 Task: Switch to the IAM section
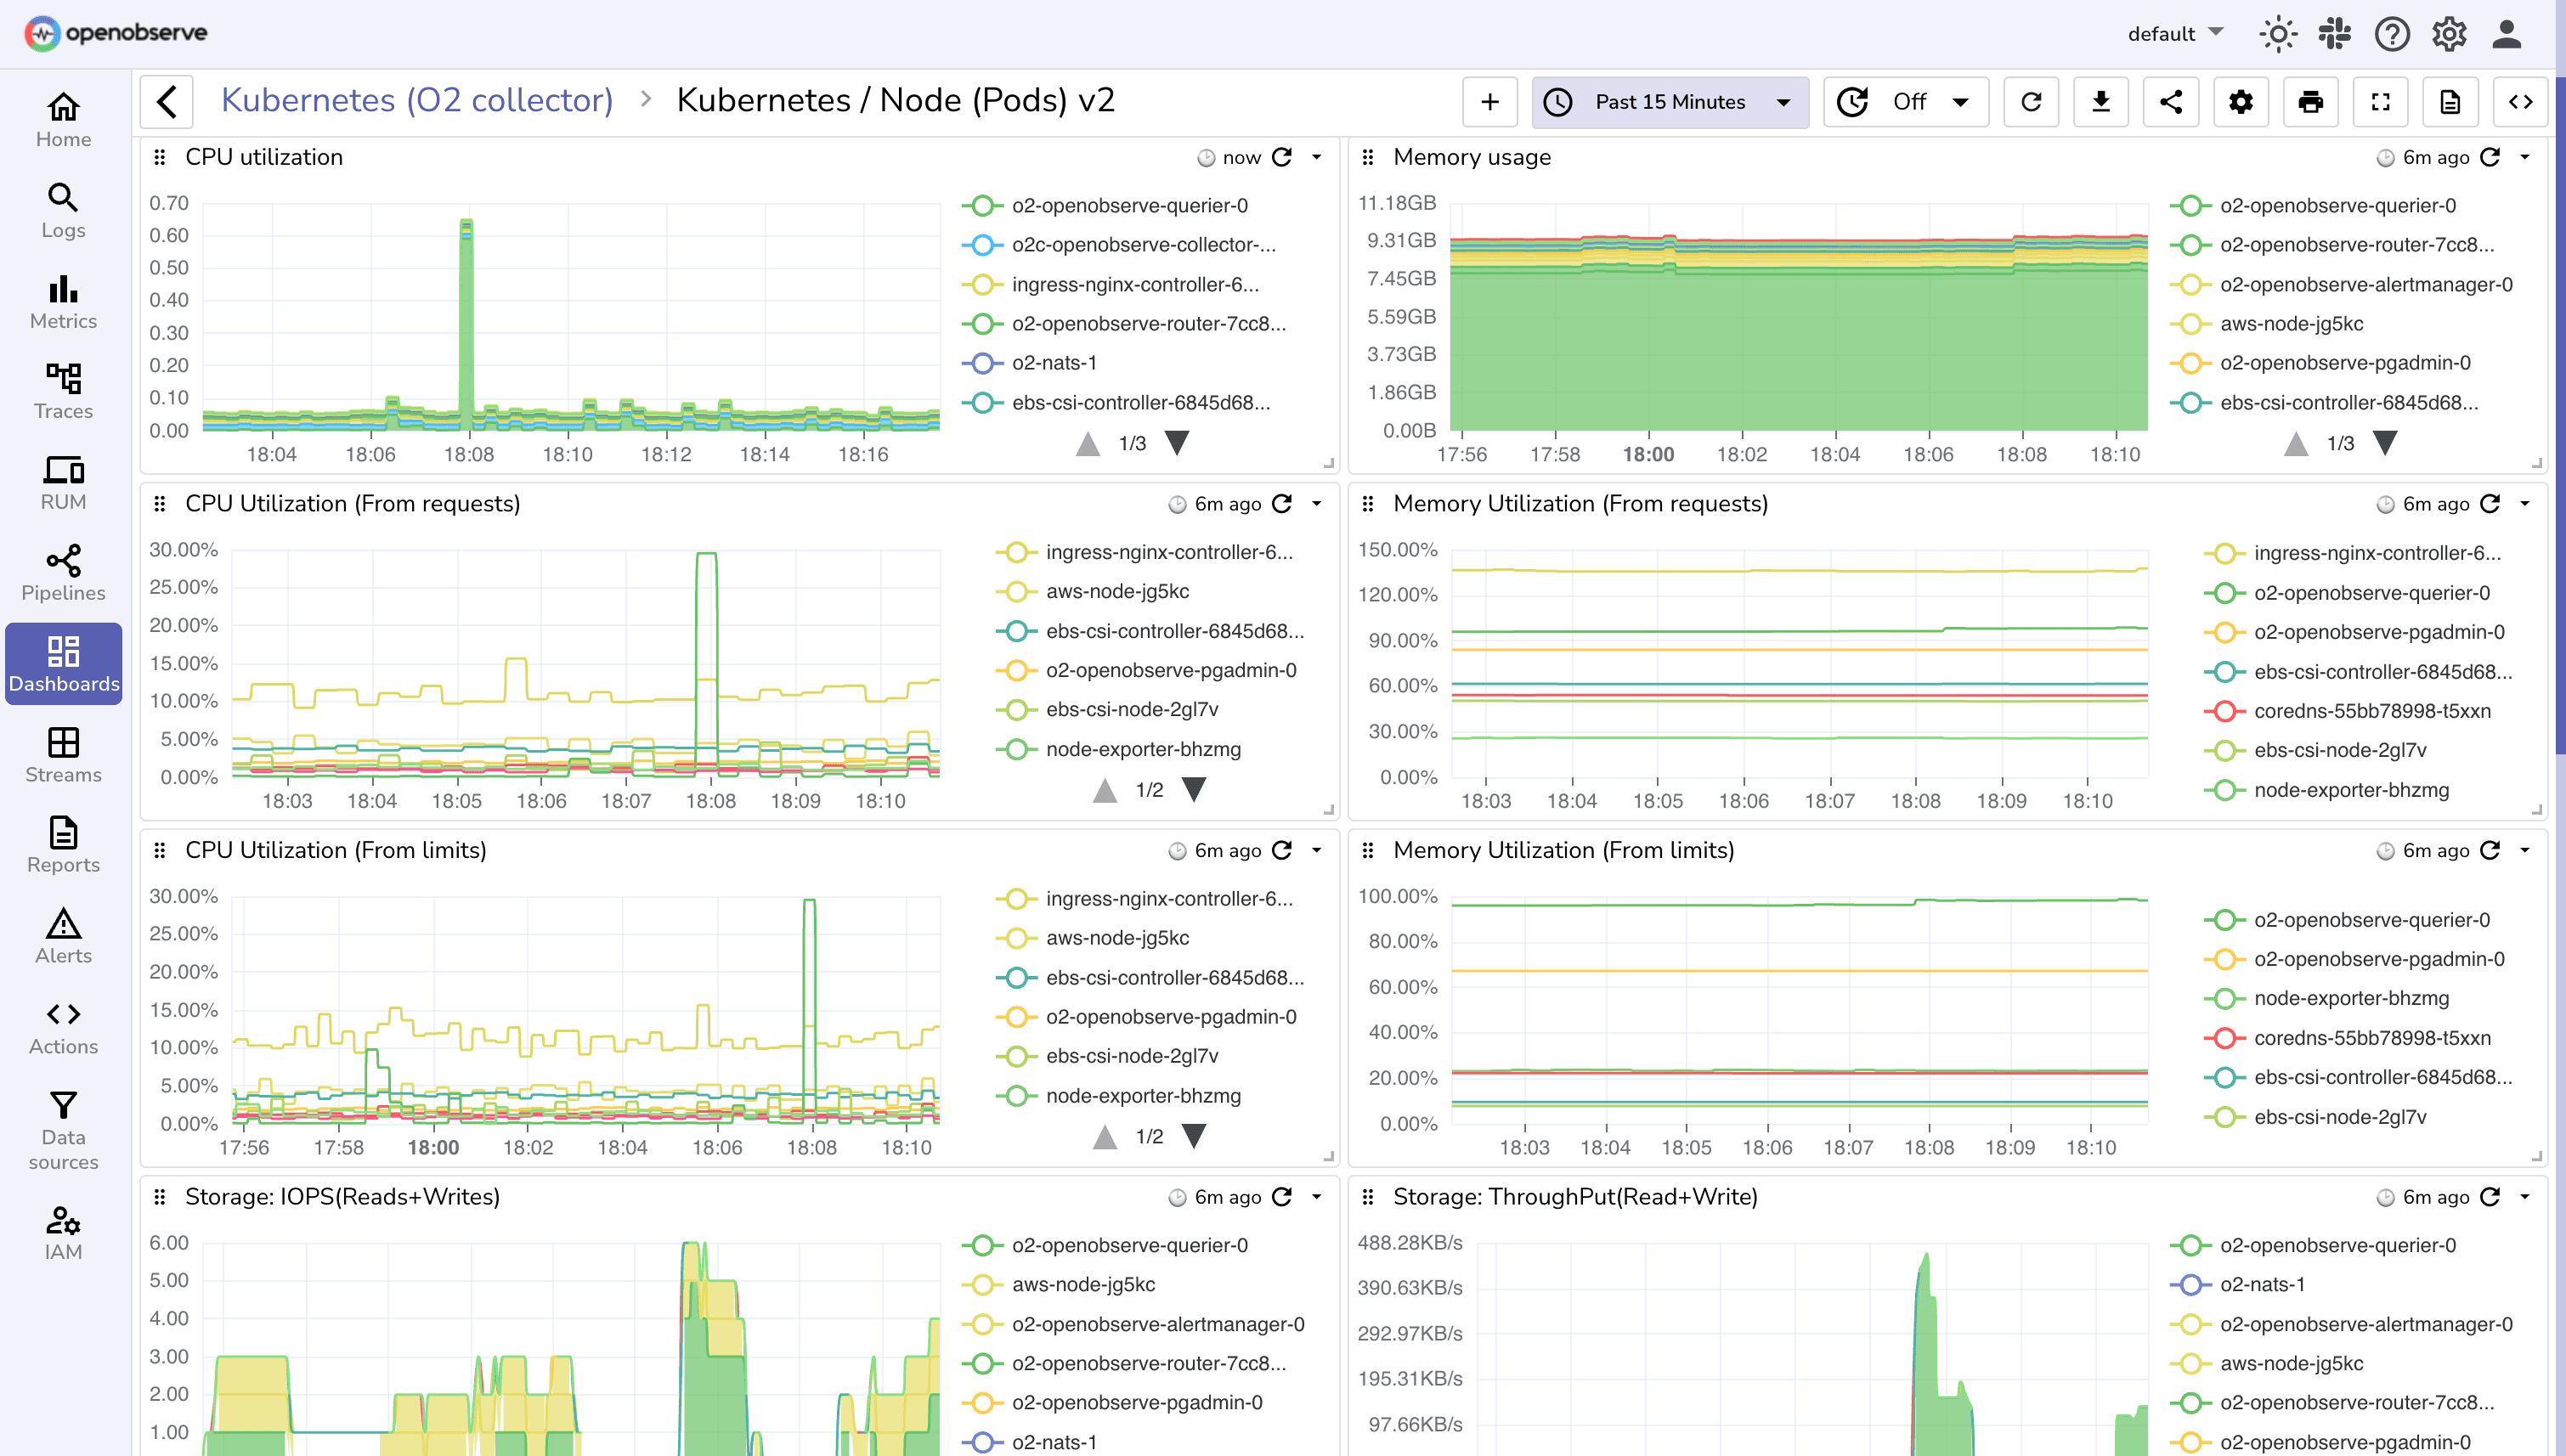coord(63,1233)
